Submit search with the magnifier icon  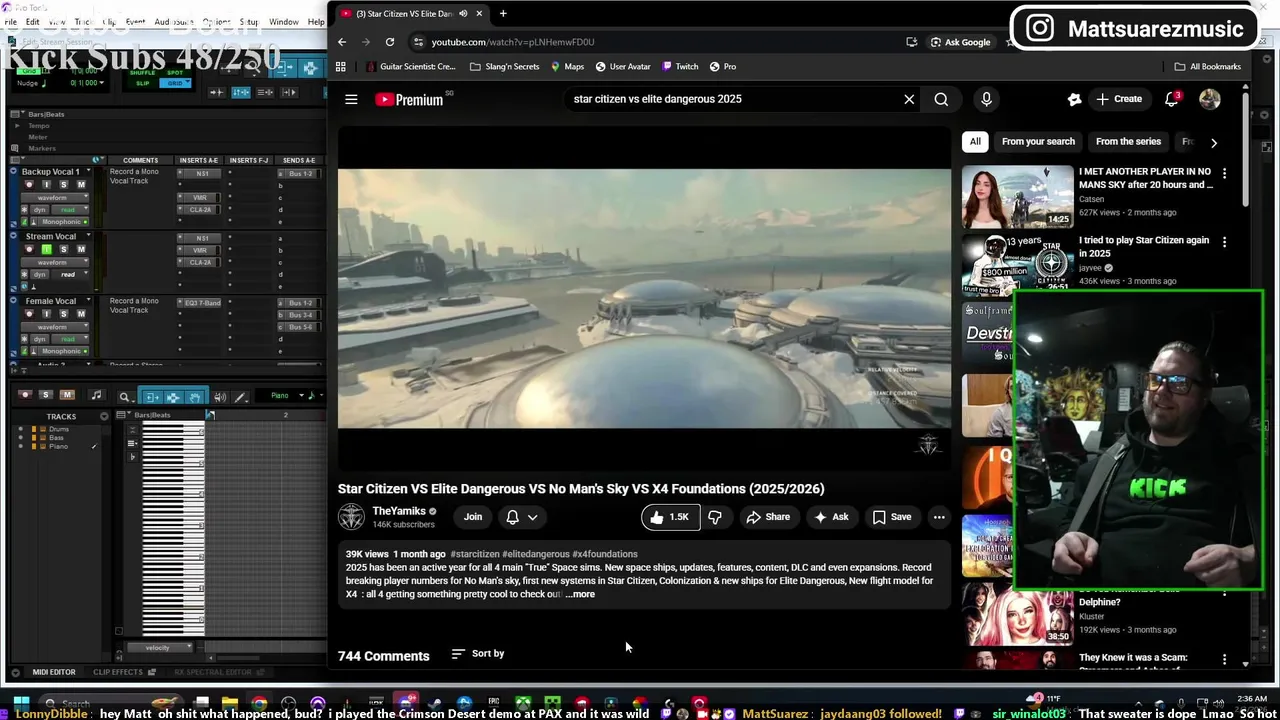pos(941,99)
